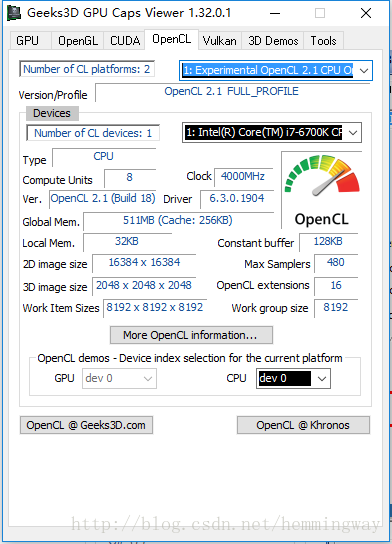Open the Vulkan tab
The width and height of the screenshot is (392, 544).
220,41
